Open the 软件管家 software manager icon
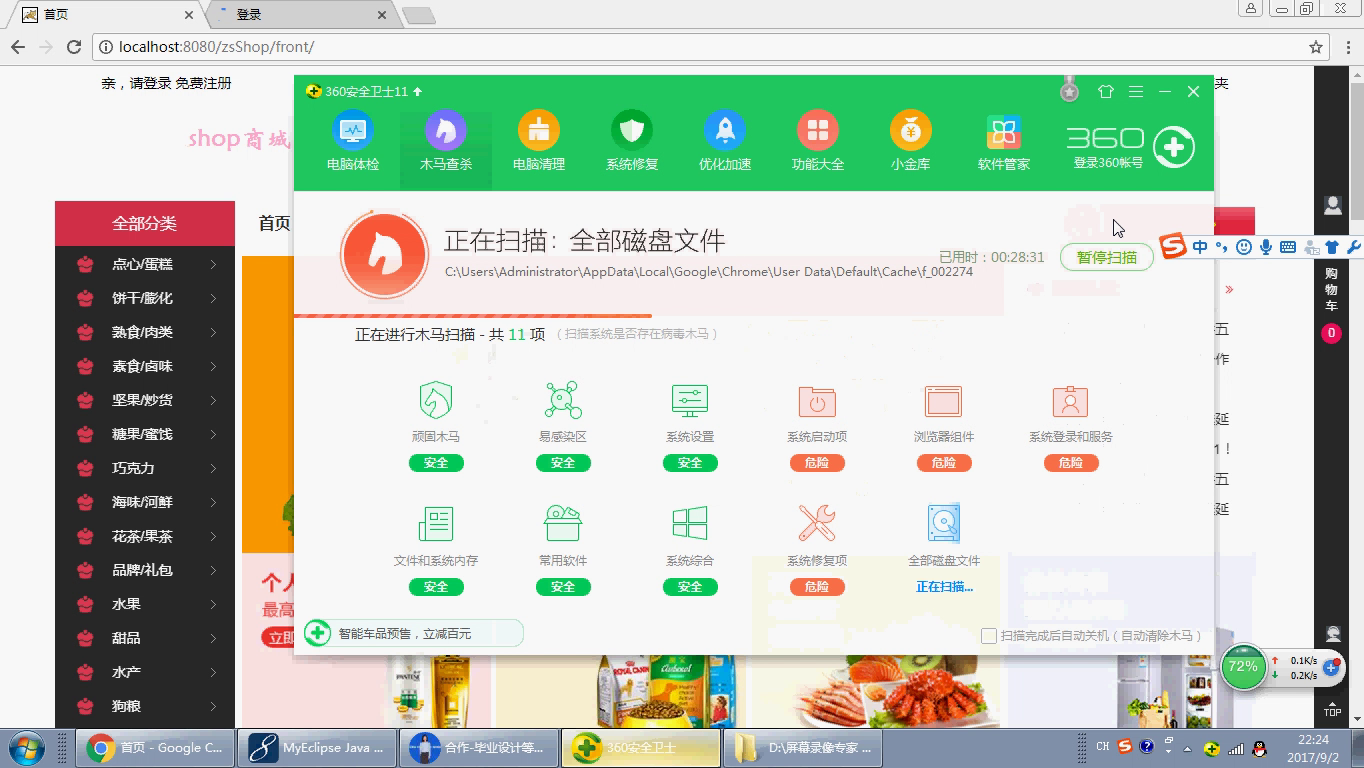1364x768 pixels. [1003, 131]
